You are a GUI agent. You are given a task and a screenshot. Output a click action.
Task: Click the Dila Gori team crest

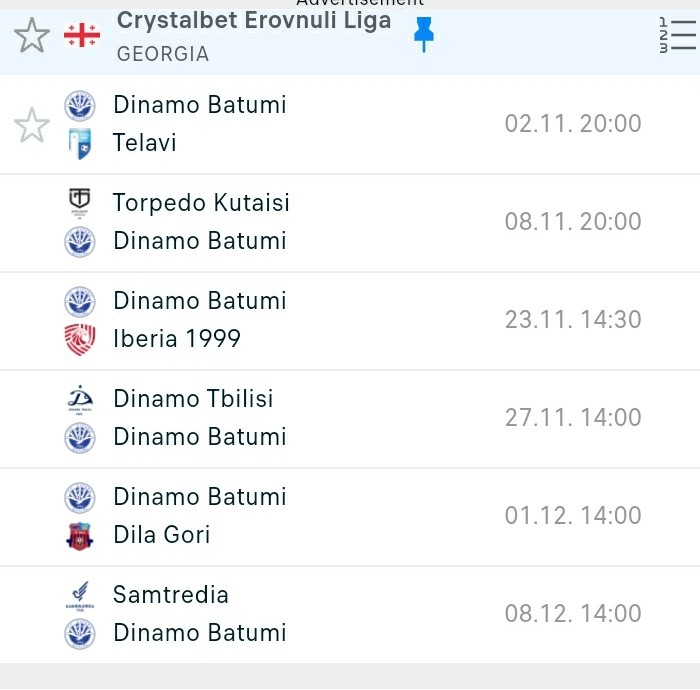[80, 536]
